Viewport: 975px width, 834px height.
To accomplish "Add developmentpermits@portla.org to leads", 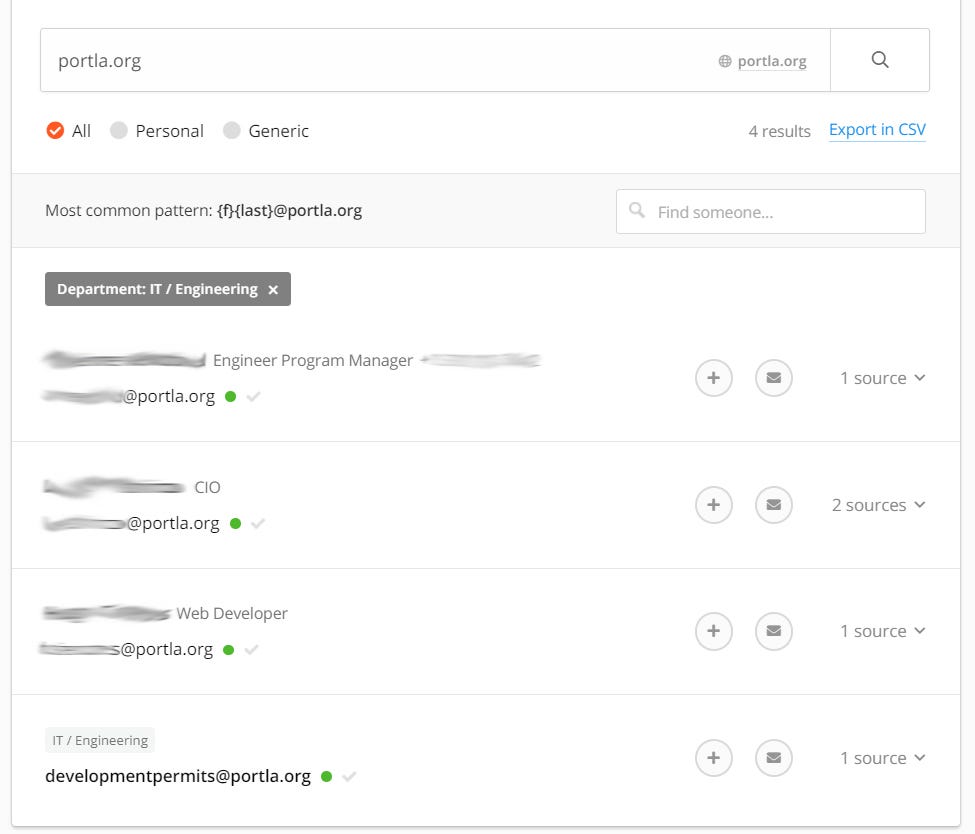I will click(x=713, y=758).
